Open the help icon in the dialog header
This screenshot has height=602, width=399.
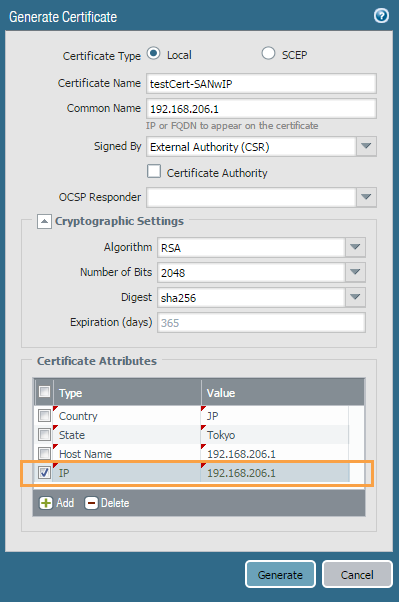pyautogui.click(x=381, y=16)
